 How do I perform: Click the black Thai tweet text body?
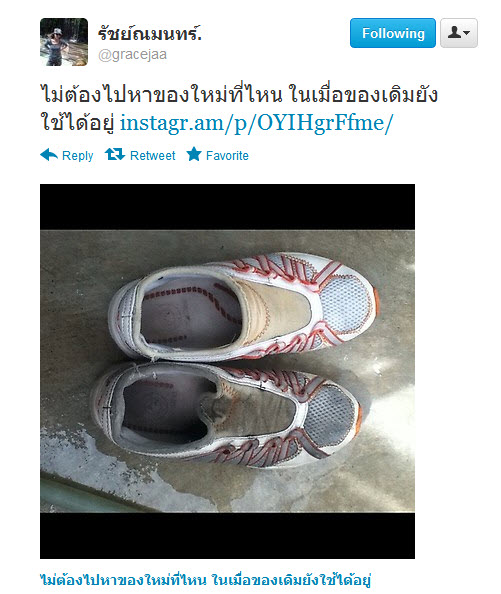(239, 108)
